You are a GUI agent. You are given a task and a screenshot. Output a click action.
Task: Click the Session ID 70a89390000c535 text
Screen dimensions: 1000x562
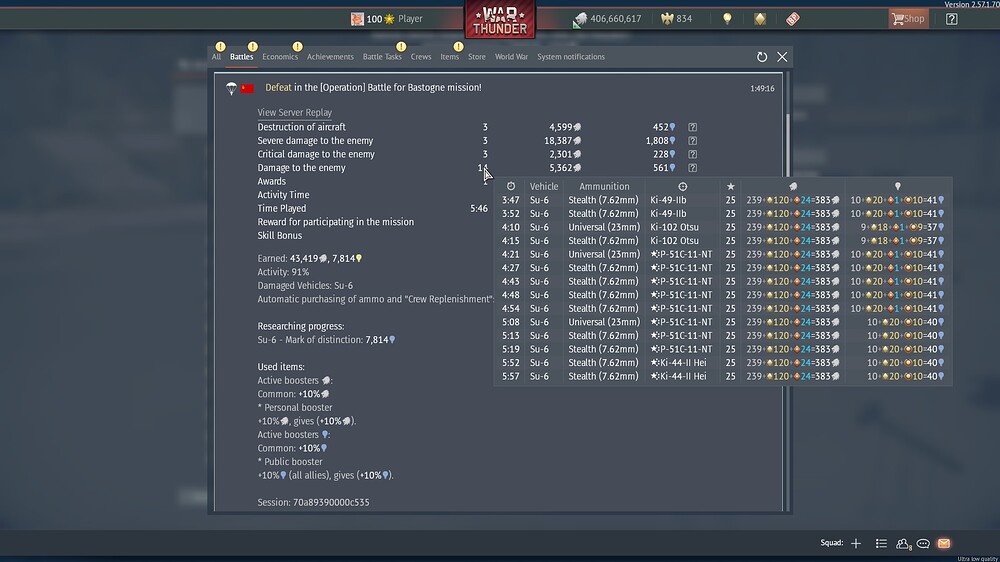pyautogui.click(x=313, y=502)
